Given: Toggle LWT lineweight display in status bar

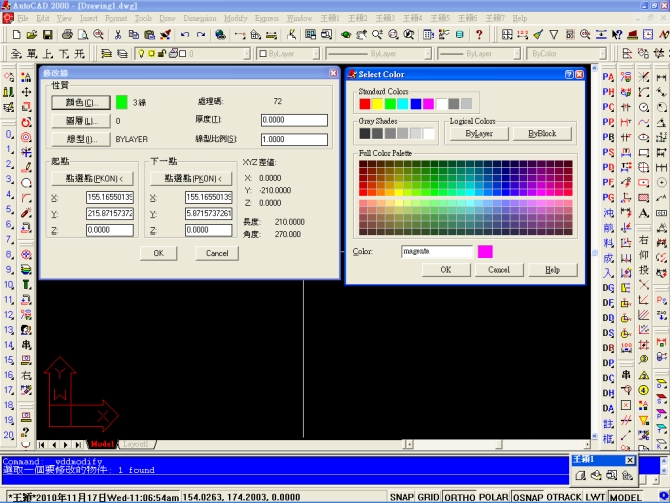Looking at the screenshot, I should click(x=595, y=497).
